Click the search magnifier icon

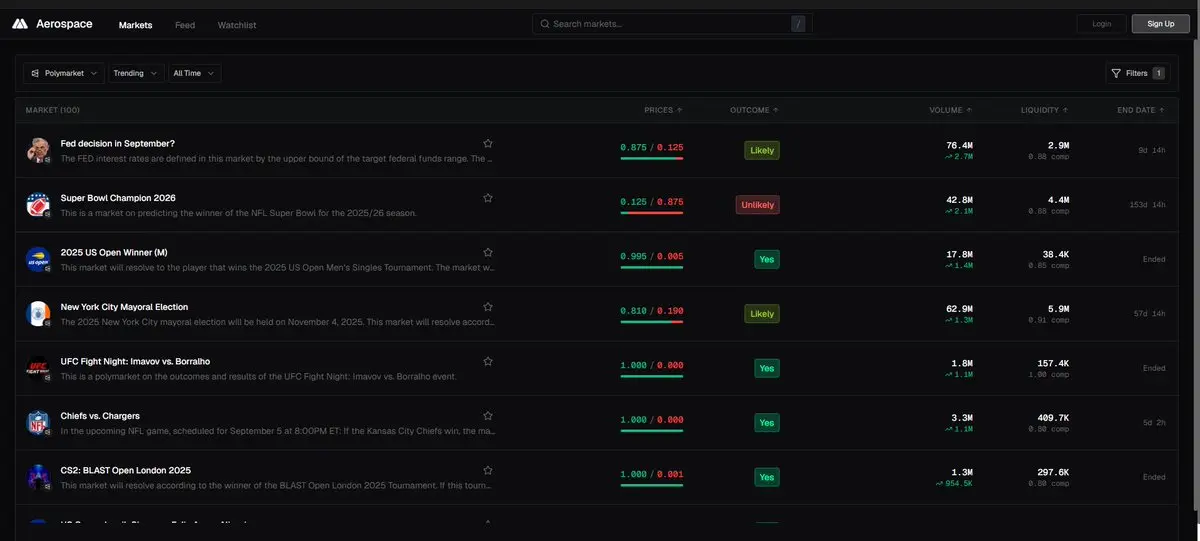[x=545, y=24]
